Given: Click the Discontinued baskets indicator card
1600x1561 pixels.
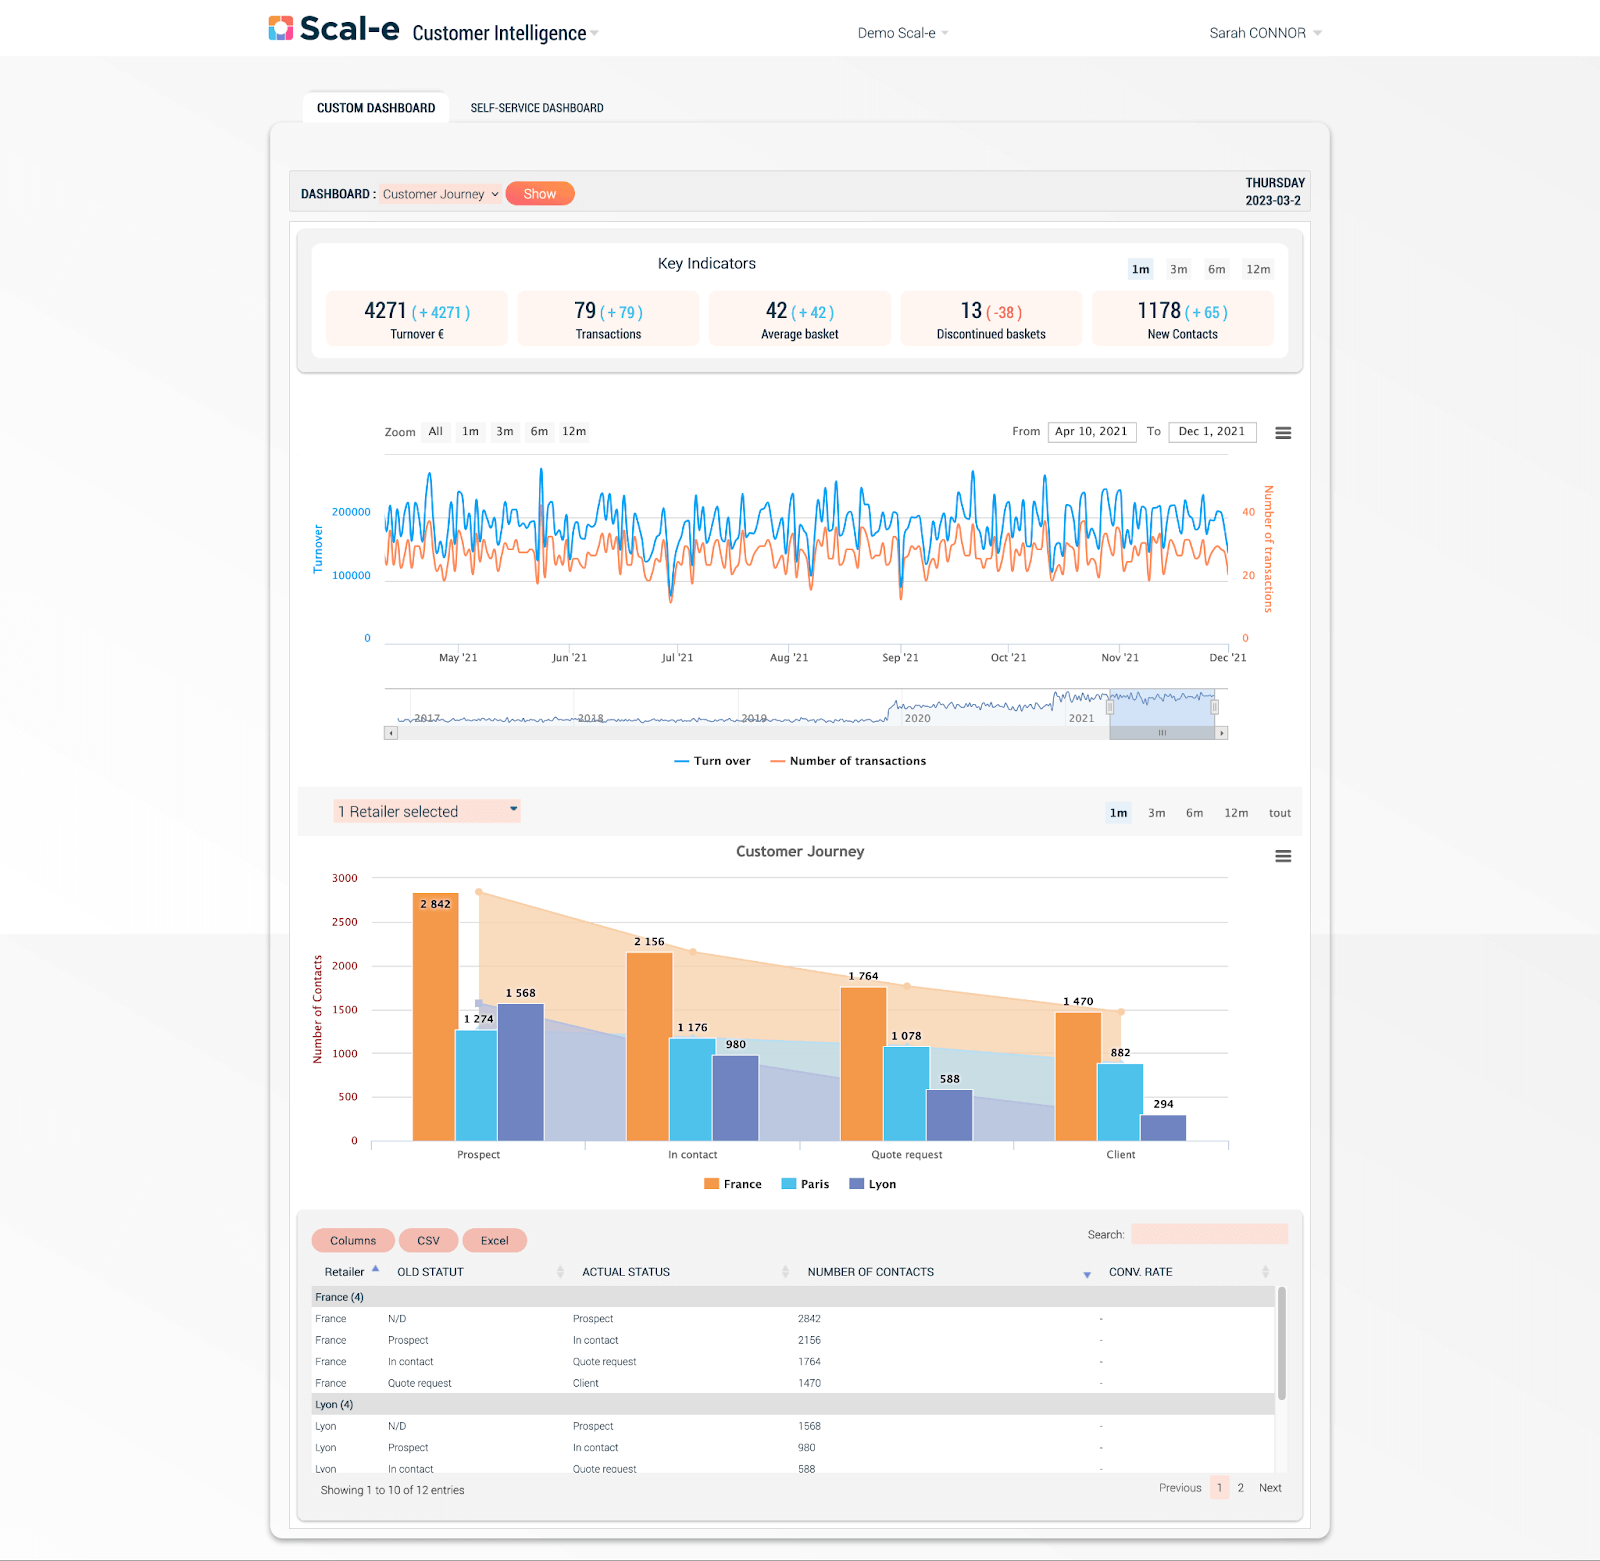Looking at the screenshot, I should [991, 319].
